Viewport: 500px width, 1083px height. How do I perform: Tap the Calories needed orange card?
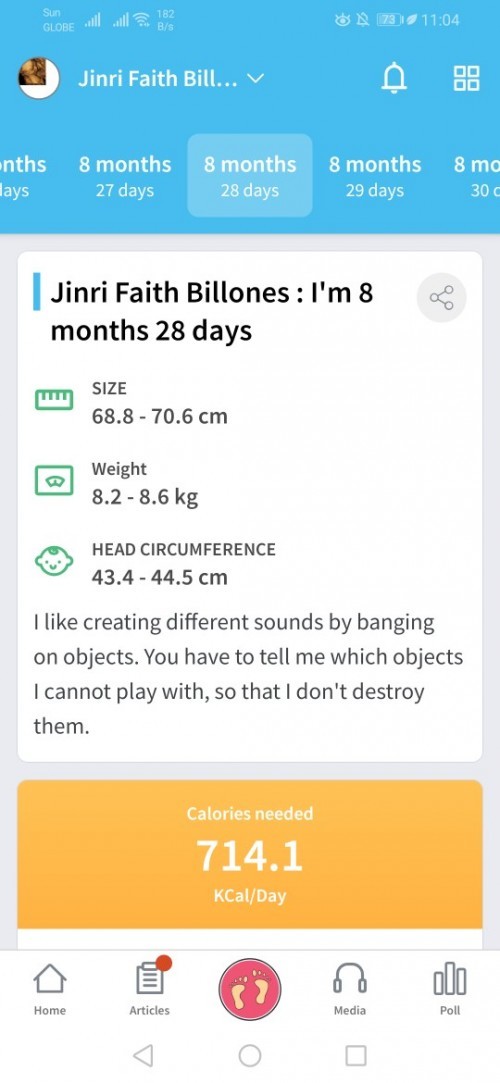[x=250, y=854]
